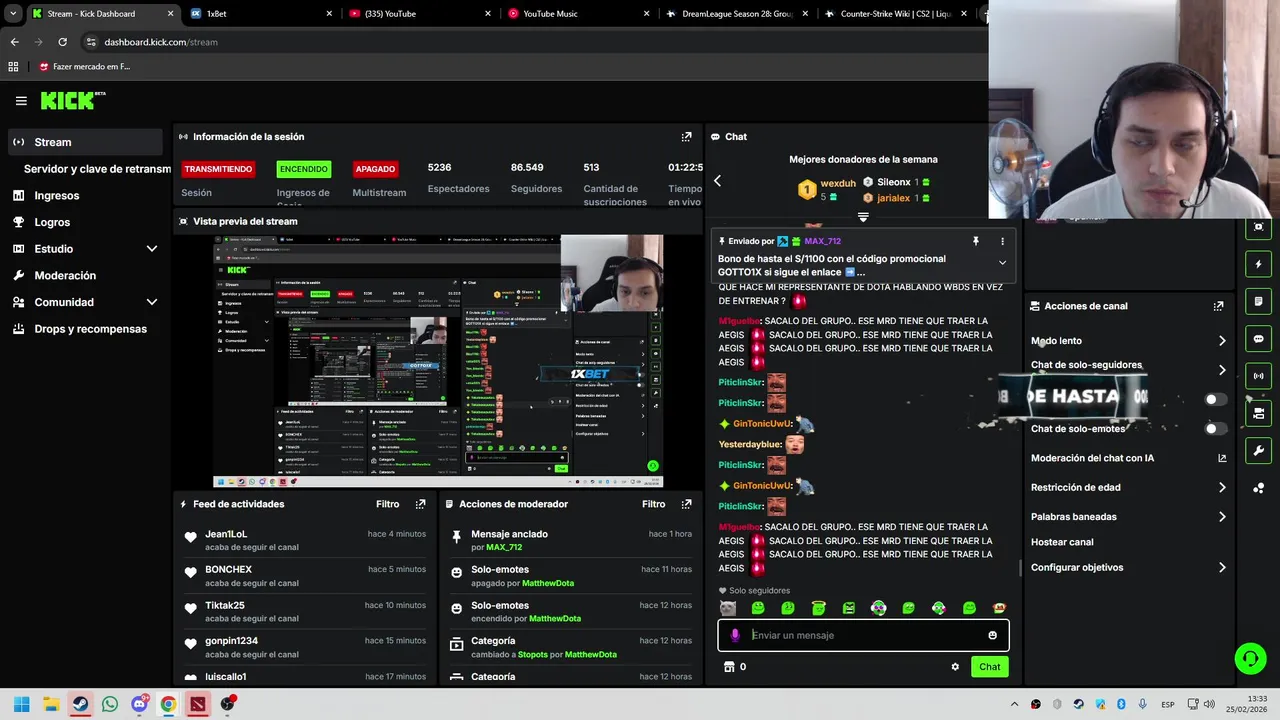This screenshot has height=720, width=1280.
Task: Open Palabras baneadas options arrow
Action: (x=1222, y=517)
